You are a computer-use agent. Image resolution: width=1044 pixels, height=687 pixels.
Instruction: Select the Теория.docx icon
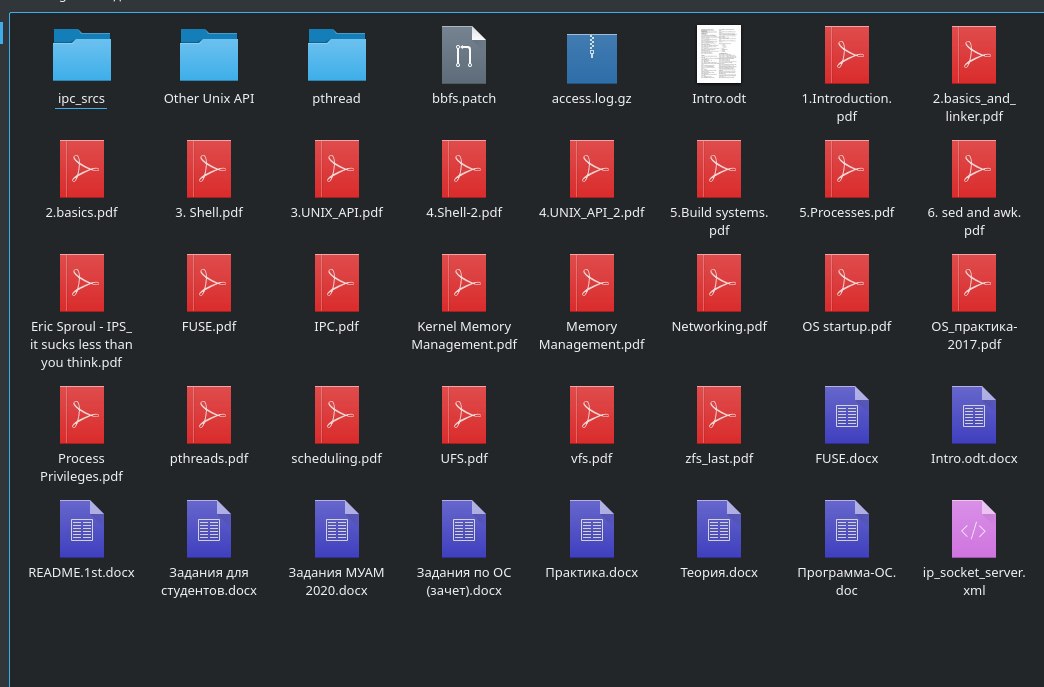(x=719, y=529)
